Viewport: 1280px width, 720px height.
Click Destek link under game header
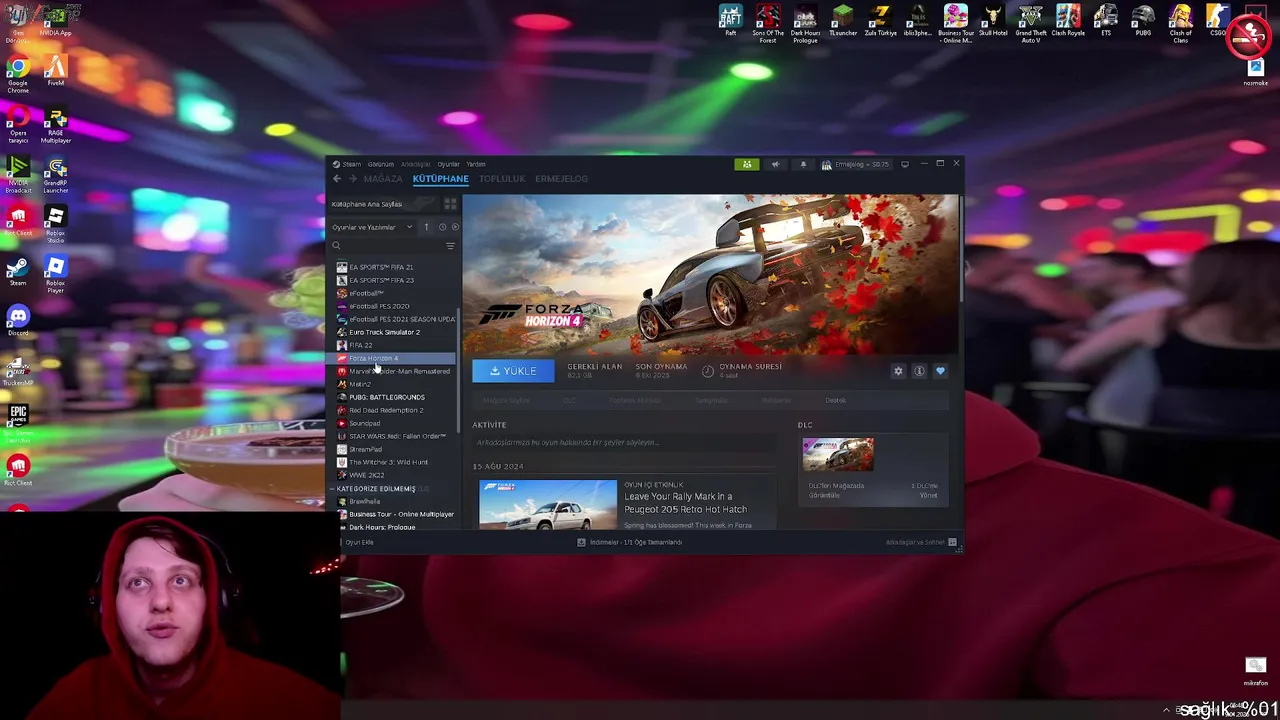(x=836, y=400)
